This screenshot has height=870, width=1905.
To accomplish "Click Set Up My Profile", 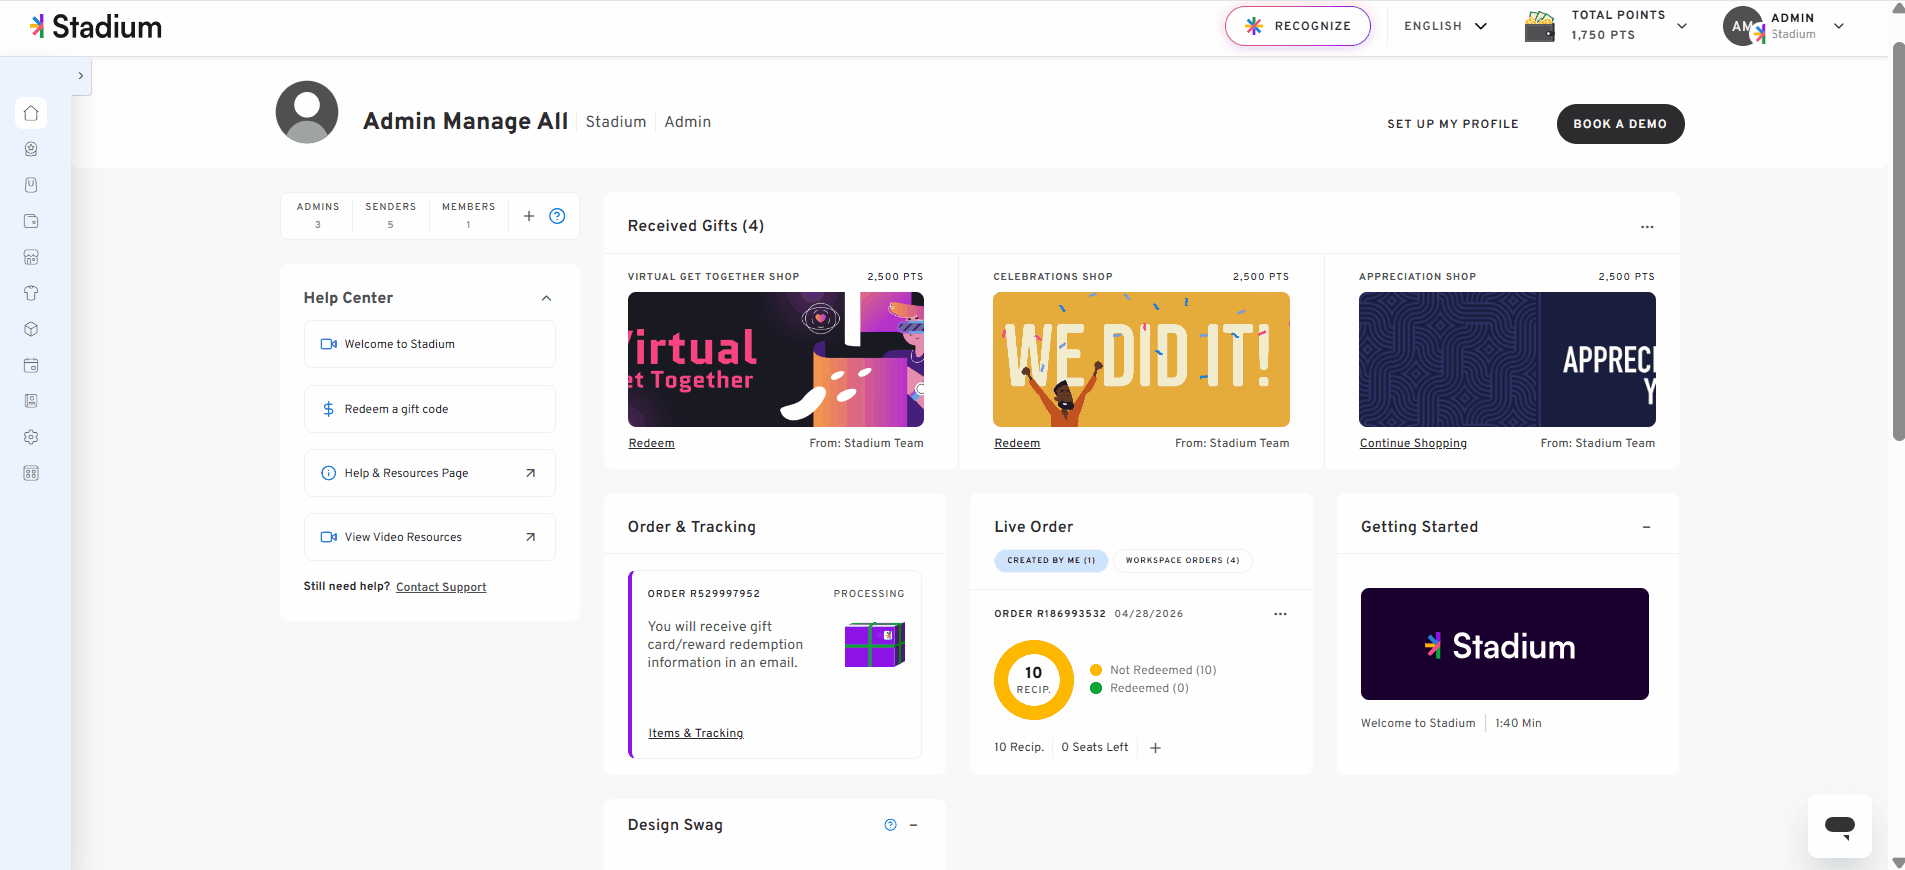I will coord(1452,124).
